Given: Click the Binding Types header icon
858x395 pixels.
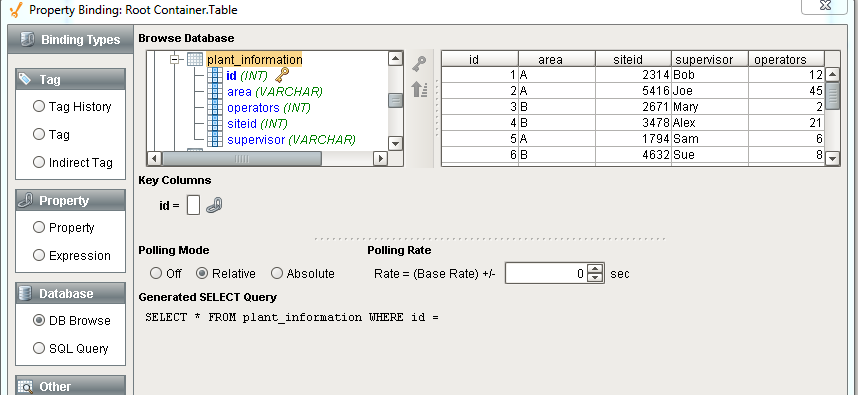Looking at the screenshot, I should tap(27, 39).
